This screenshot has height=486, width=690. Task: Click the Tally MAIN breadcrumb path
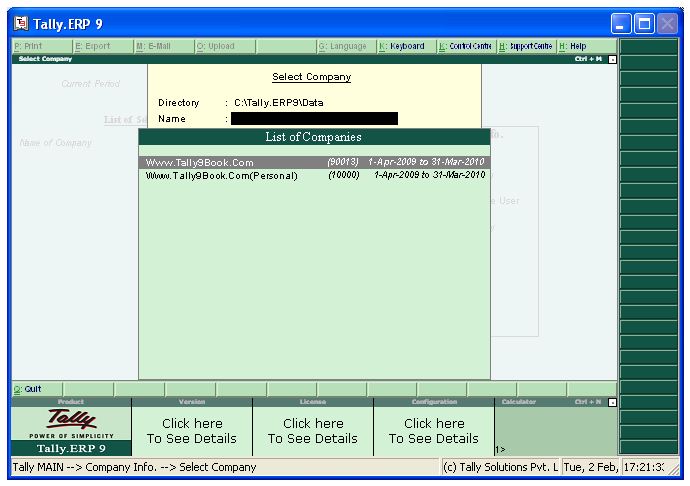134,467
